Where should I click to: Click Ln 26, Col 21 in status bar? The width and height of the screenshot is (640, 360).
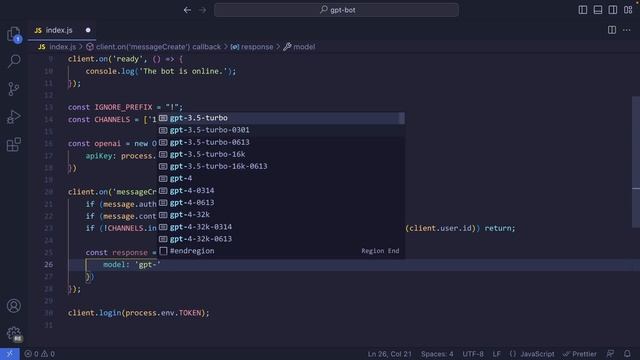pos(389,354)
